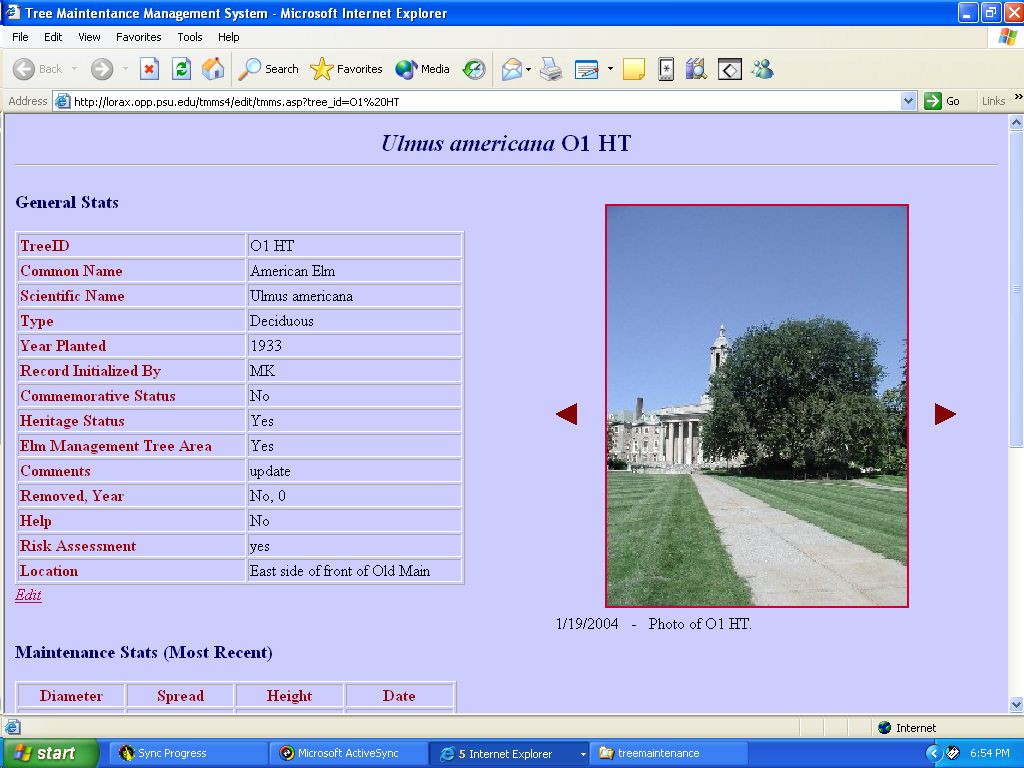1024x768 pixels.
Task: Click the 'Deciduous' type value cell
Action: (x=355, y=321)
